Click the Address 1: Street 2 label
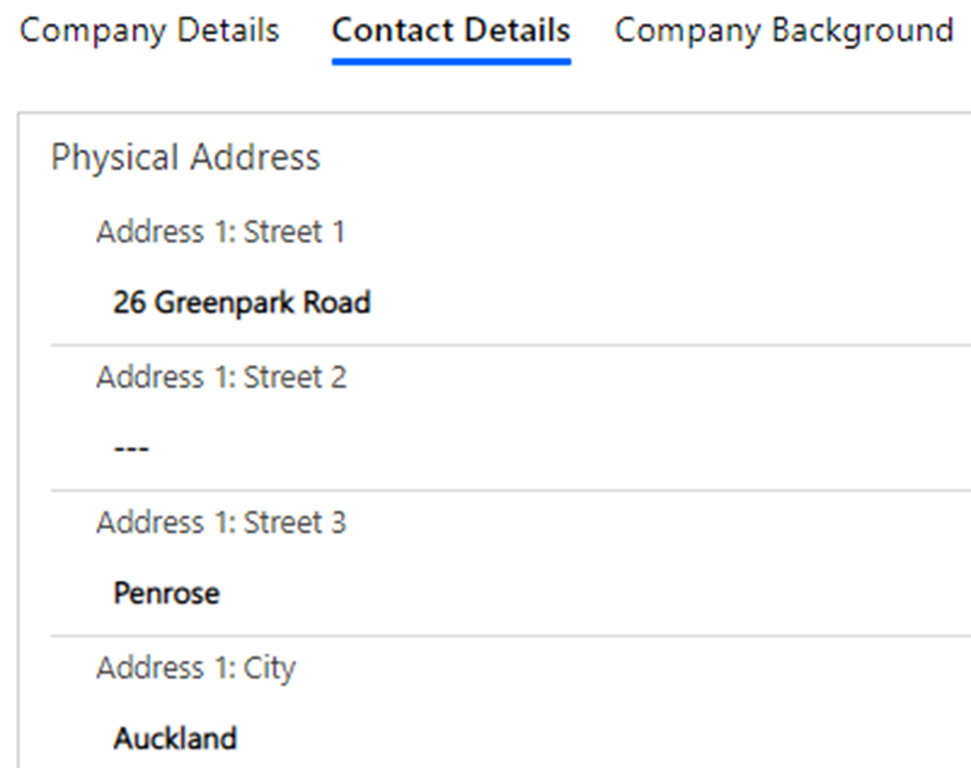 221,377
